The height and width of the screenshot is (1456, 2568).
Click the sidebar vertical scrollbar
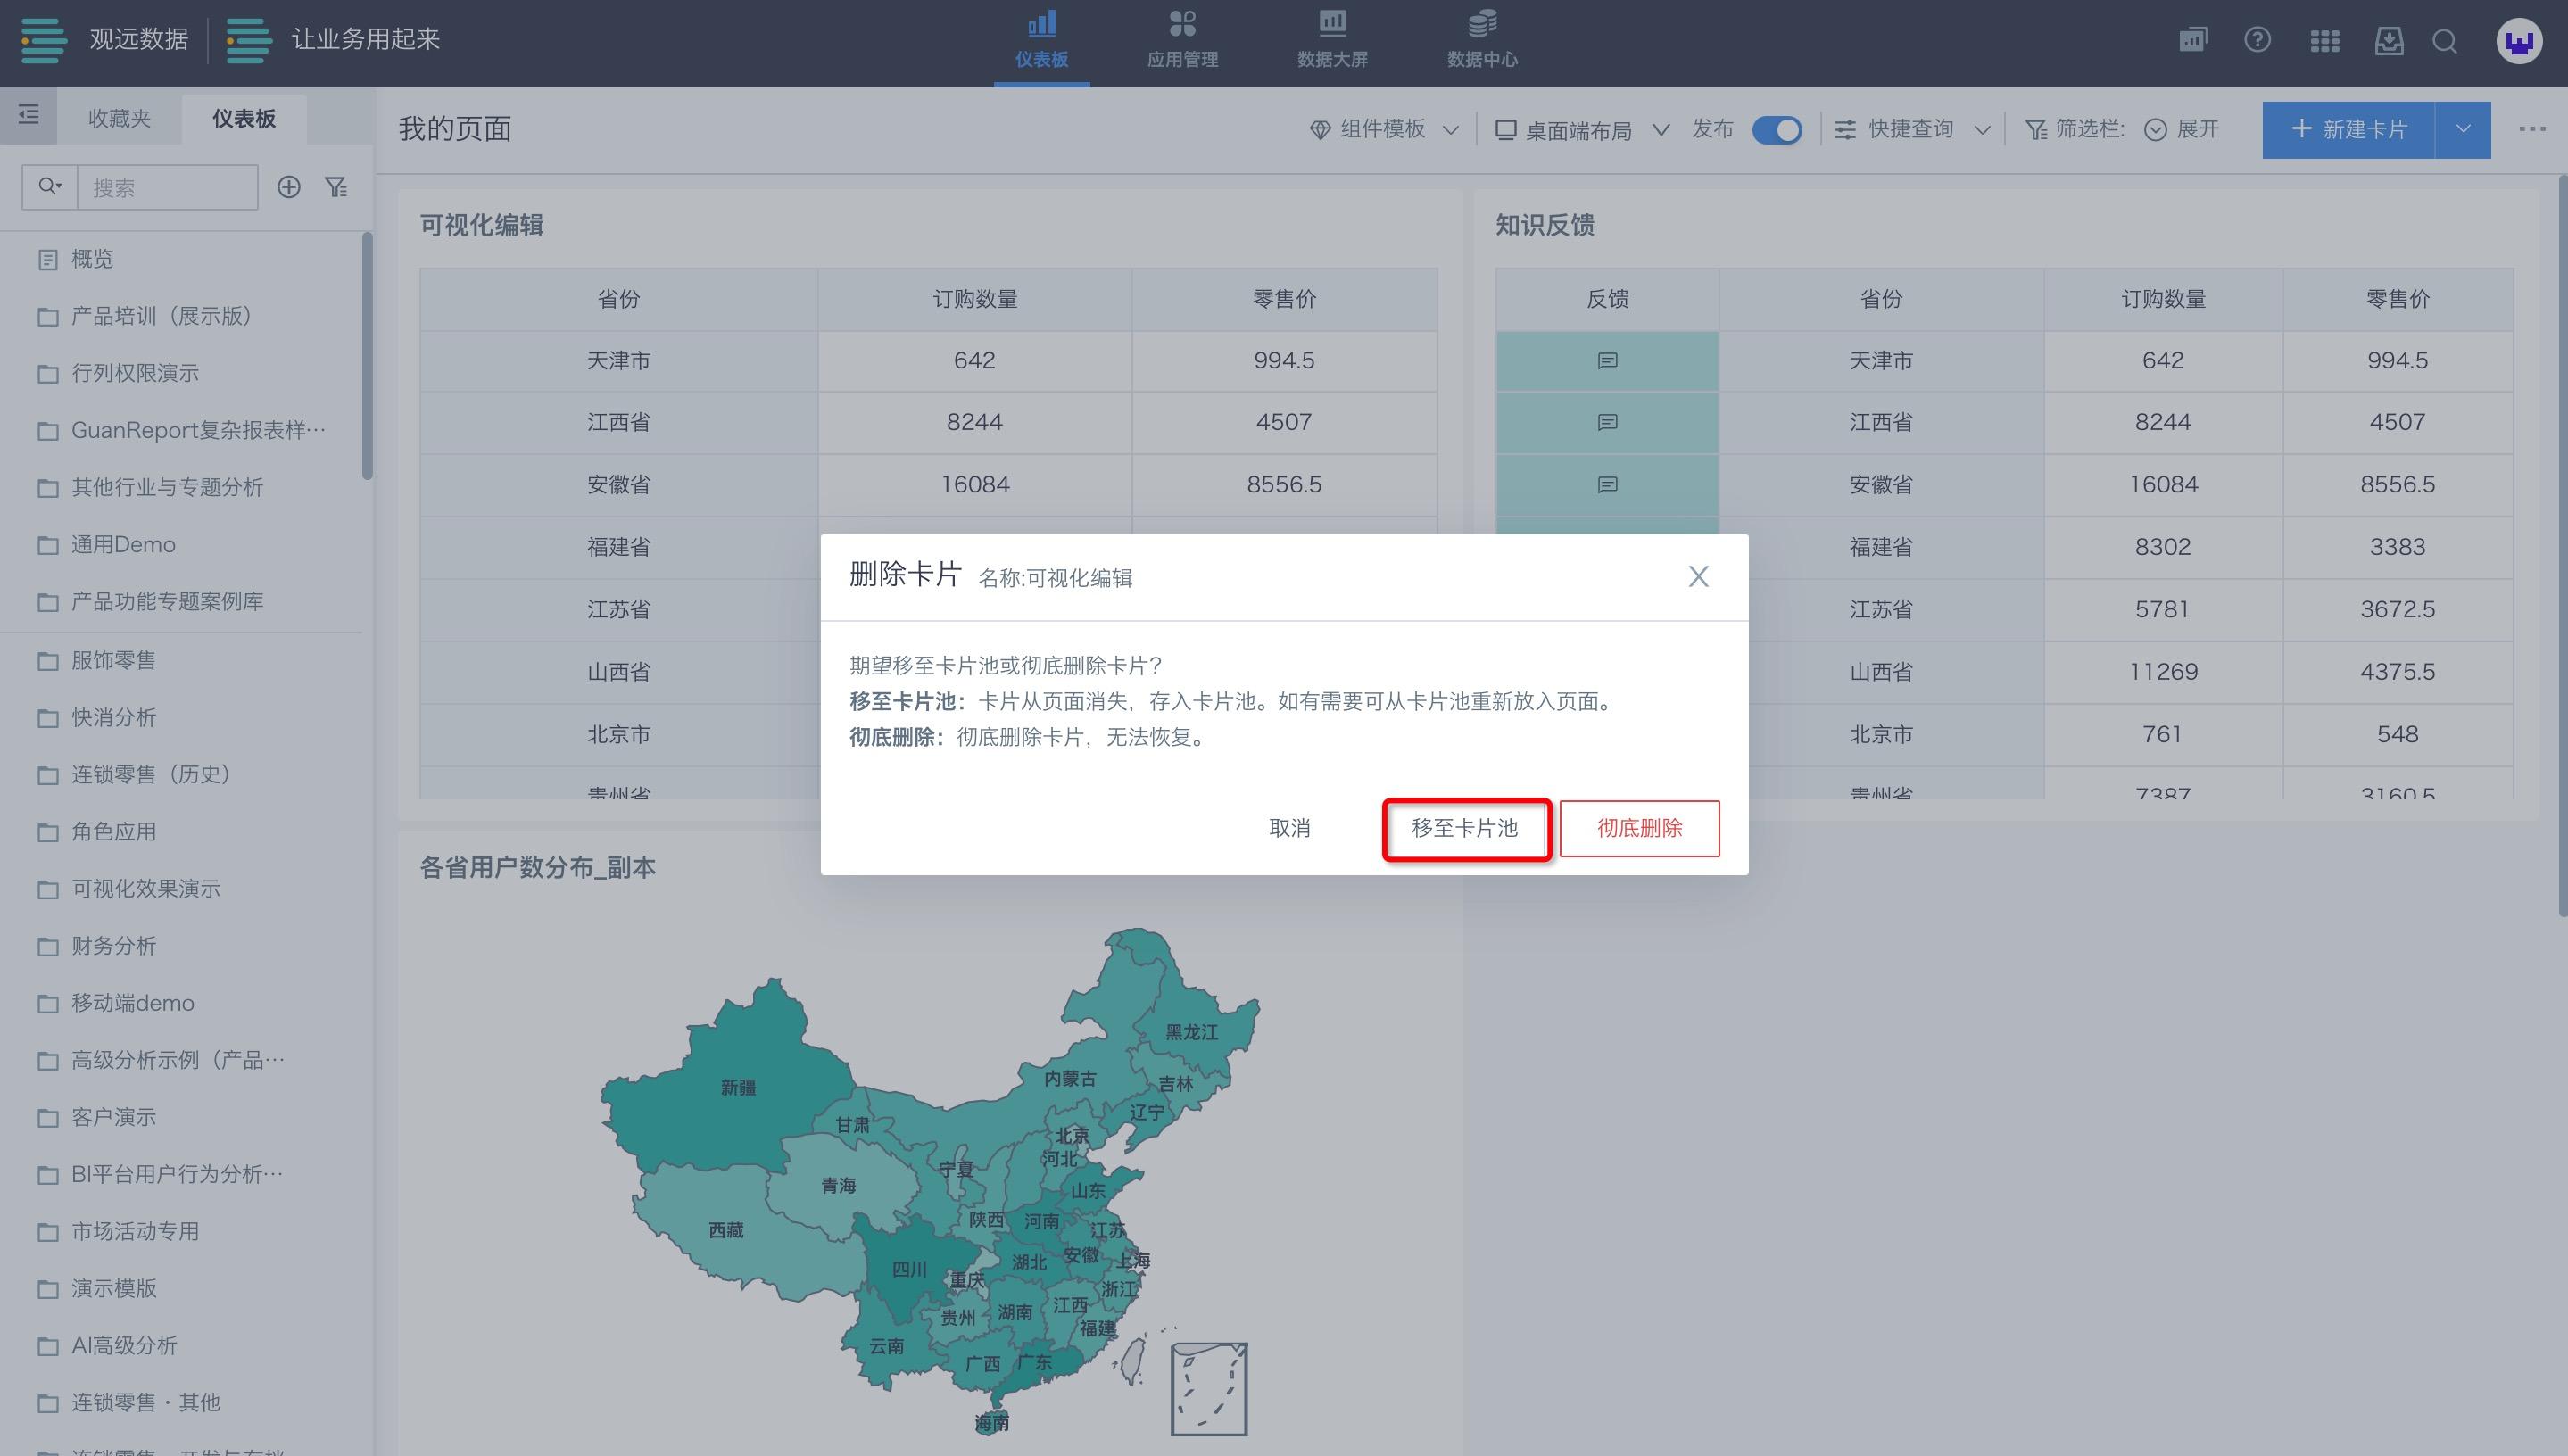pyautogui.click(x=367, y=356)
